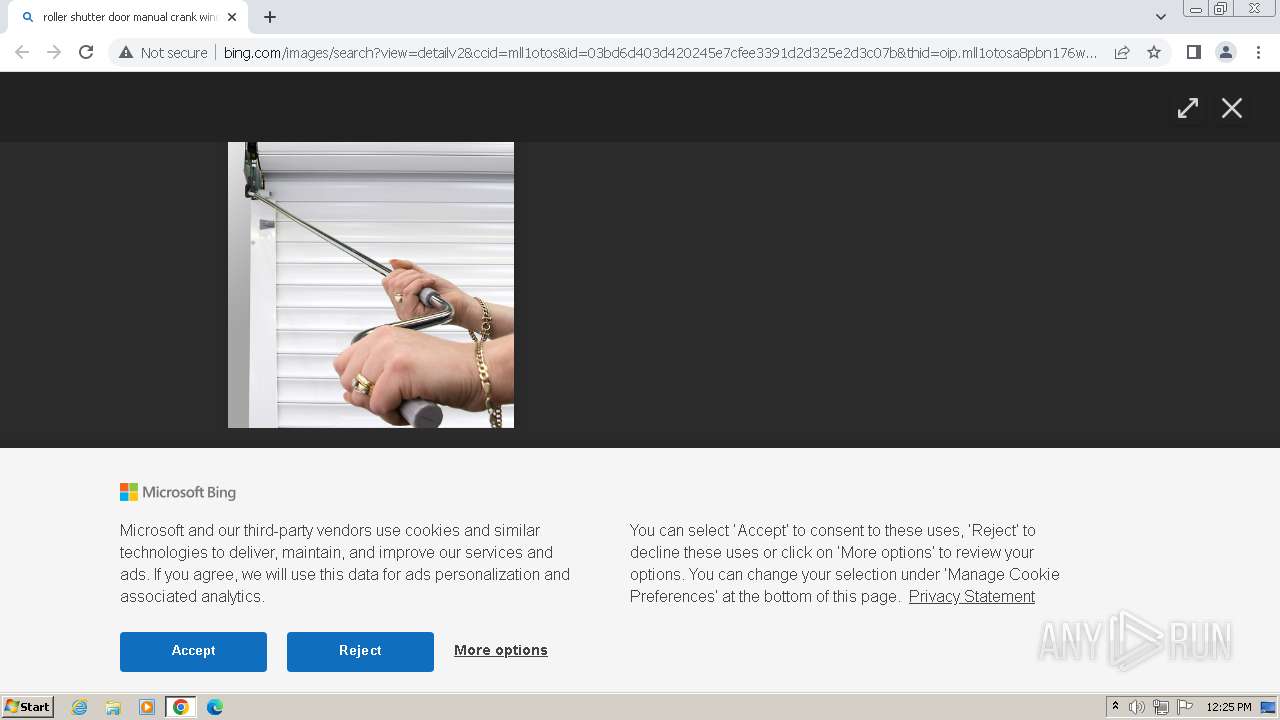Open the Chrome three-dot menu
The image size is (1280, 720).
tap(1258, 52)
